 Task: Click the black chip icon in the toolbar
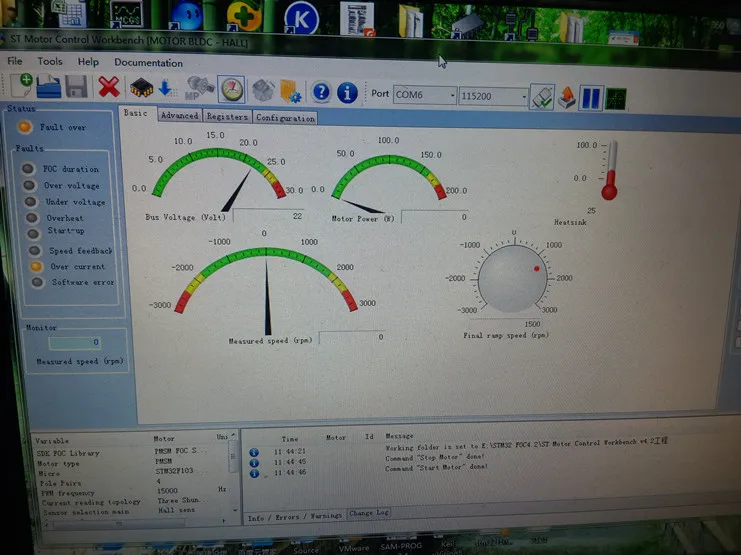coord(141,88)
